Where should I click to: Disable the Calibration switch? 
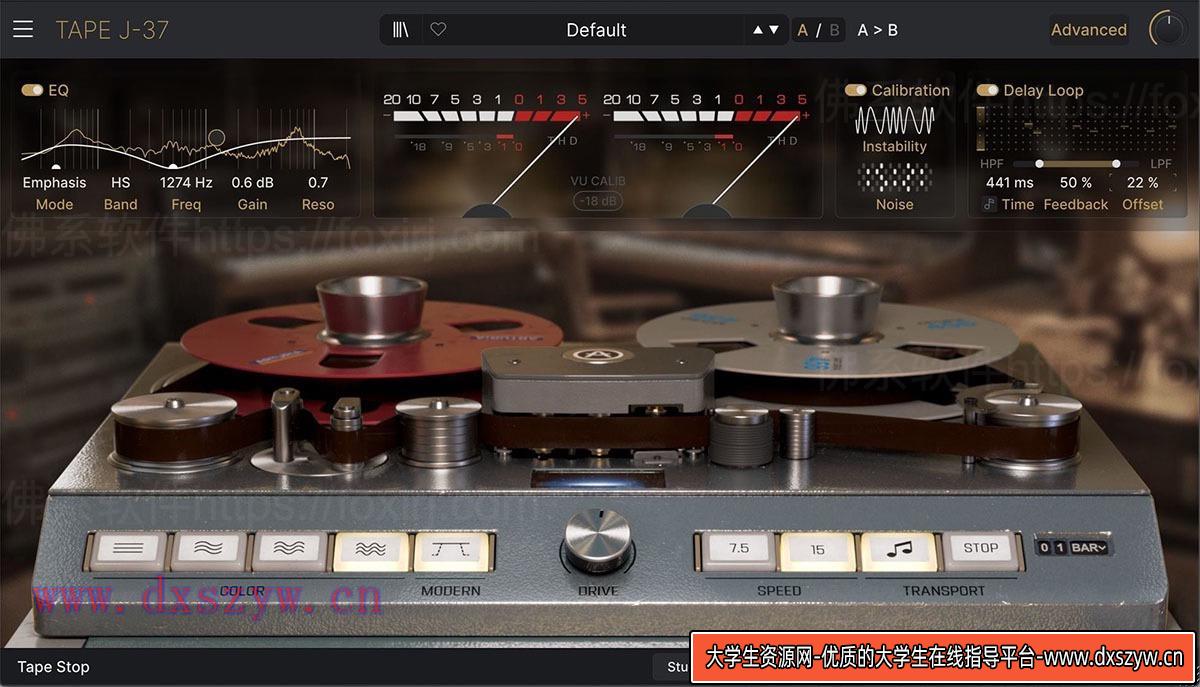pyautogui.click(x=856, y=90)
